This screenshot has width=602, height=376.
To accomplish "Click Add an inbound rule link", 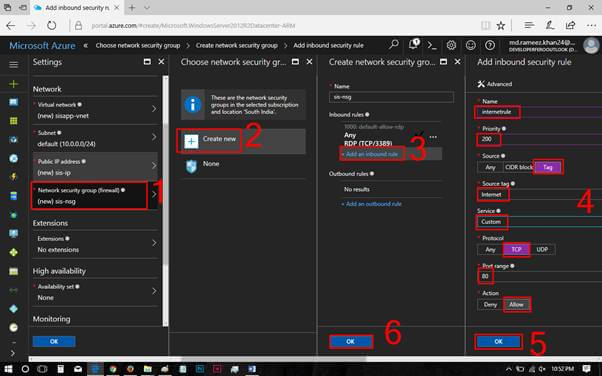I will tap(371, 154).
